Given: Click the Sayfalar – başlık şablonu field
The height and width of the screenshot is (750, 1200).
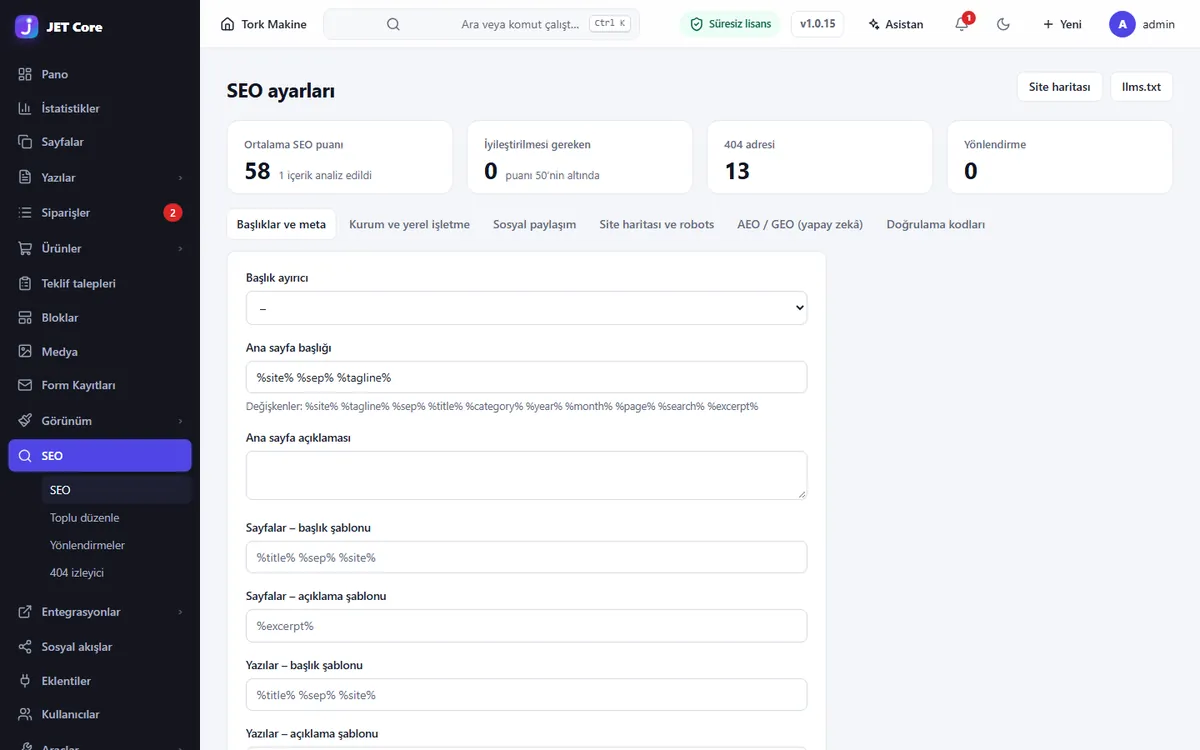Looking at the screenshot, I should pyautogui.click(x=526, y=557).
